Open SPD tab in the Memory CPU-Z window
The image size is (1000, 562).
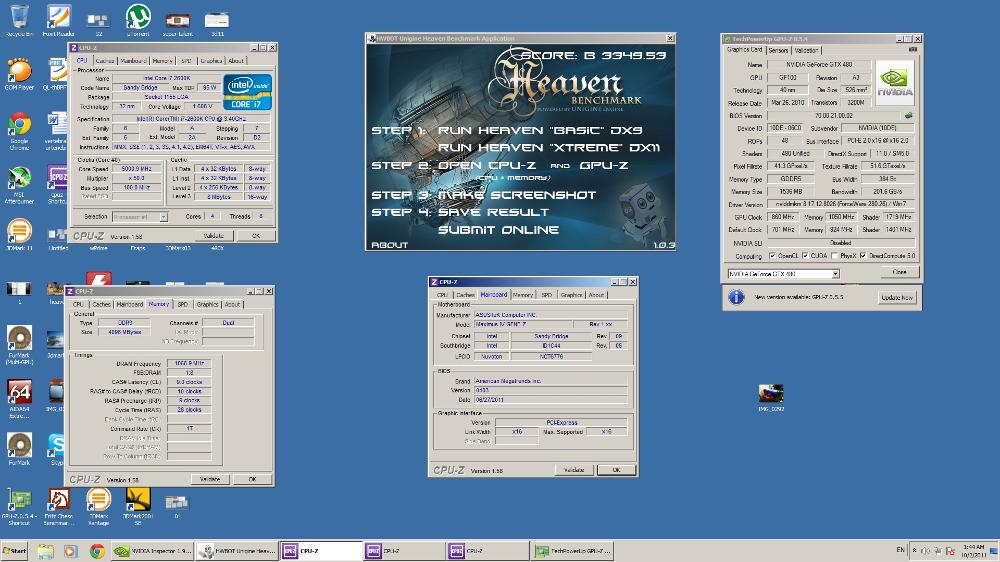click(183, 304)
